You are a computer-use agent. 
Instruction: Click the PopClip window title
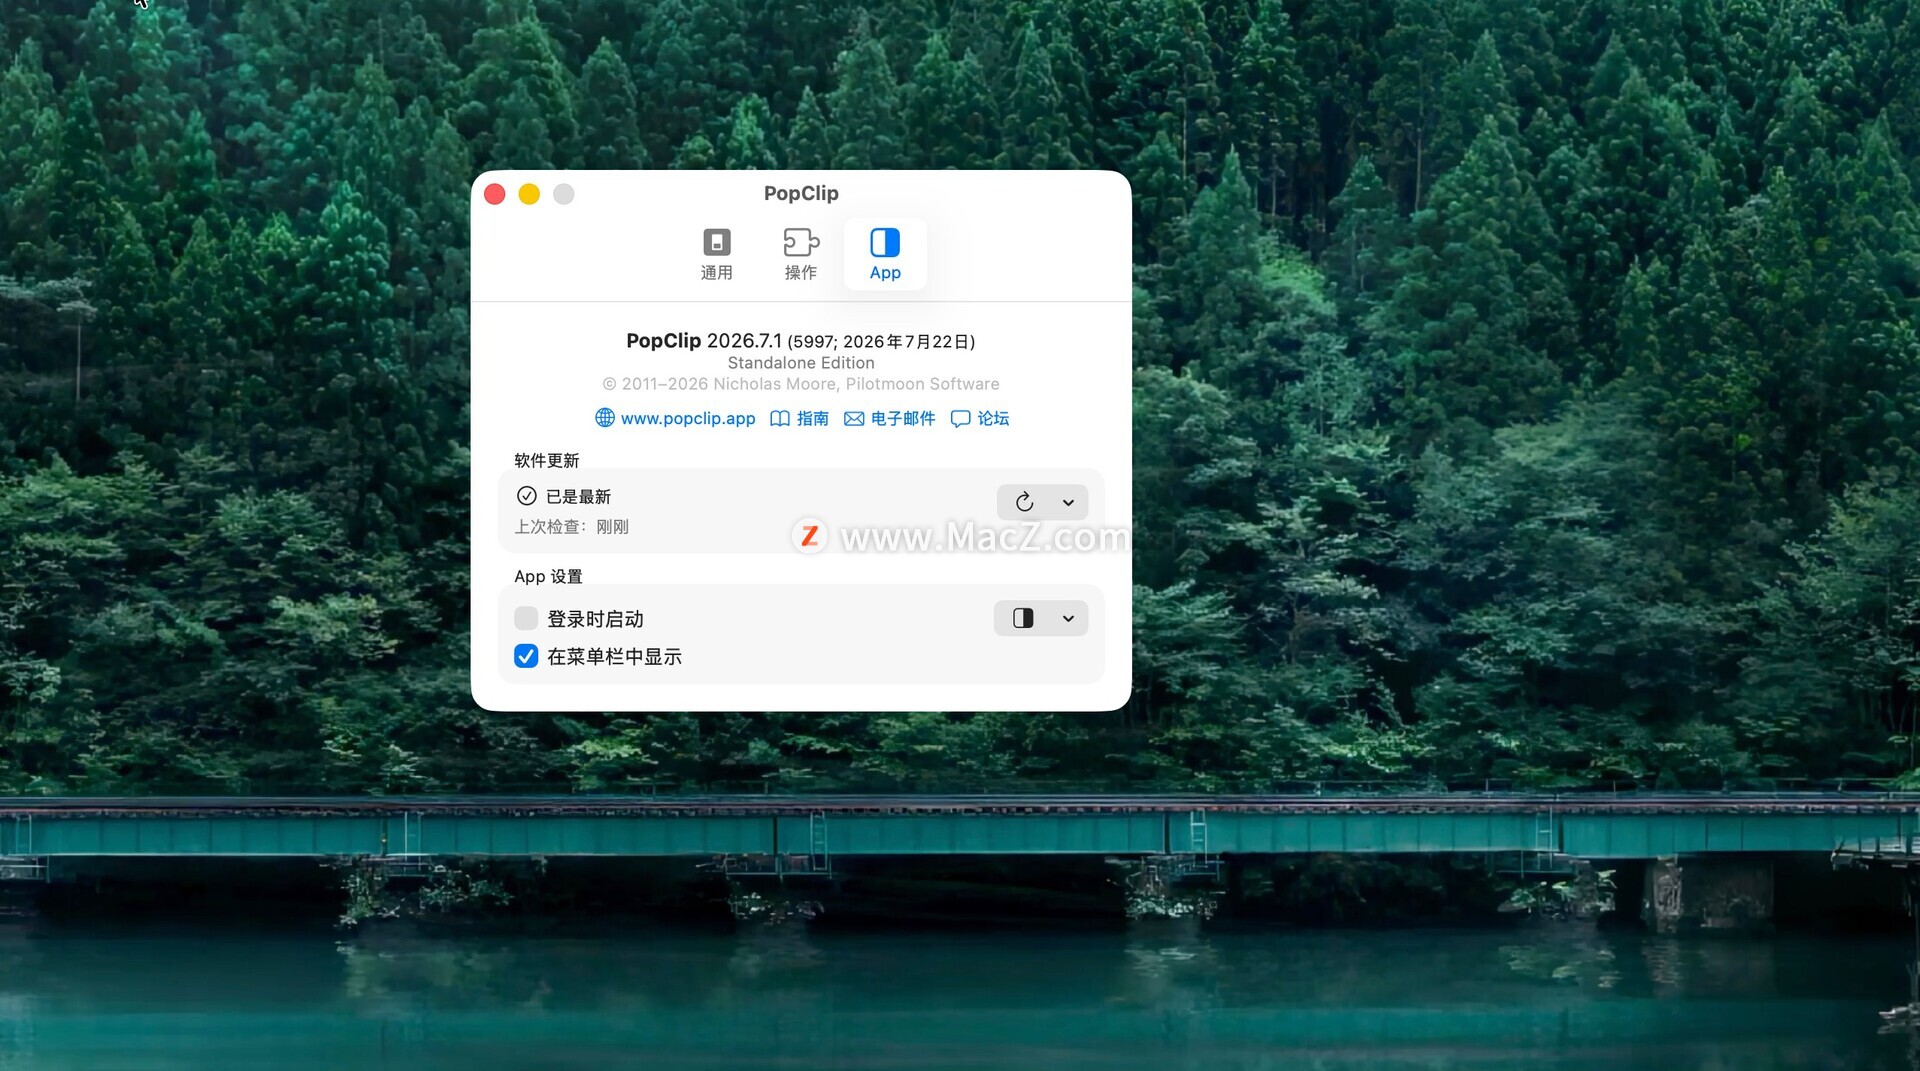801,193
